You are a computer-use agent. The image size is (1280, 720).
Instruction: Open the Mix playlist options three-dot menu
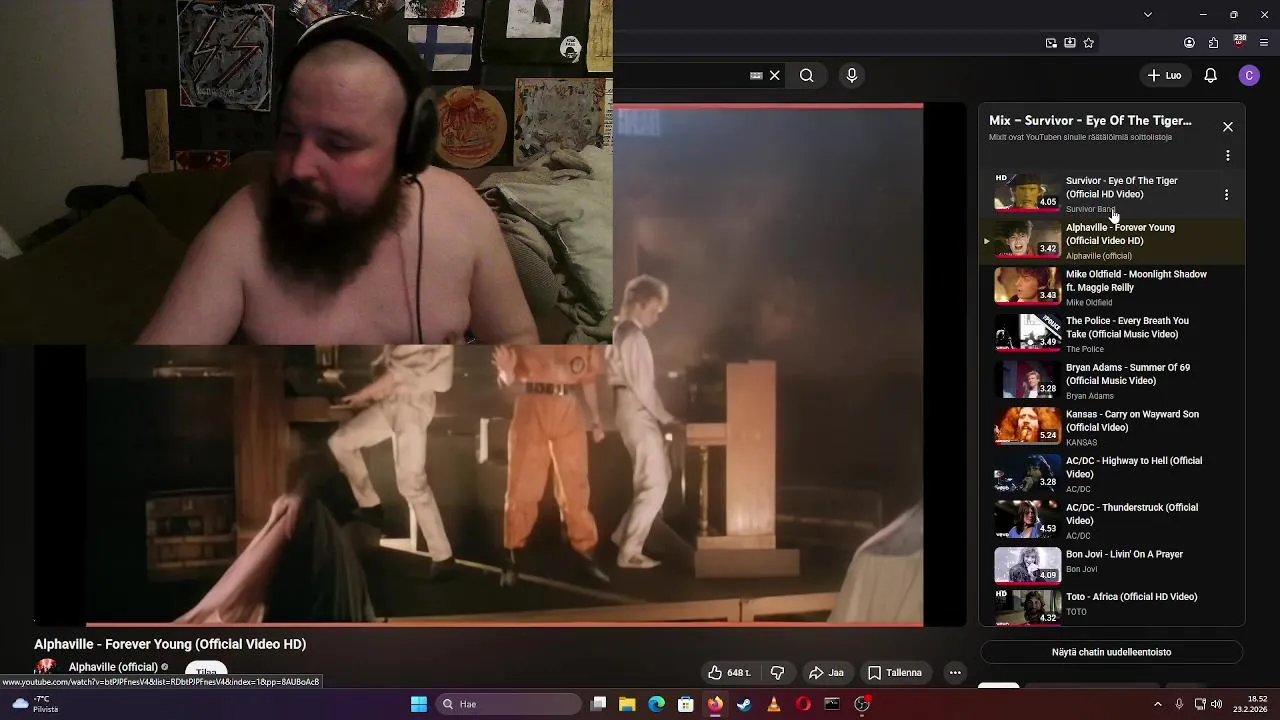tap(1228, 156)
